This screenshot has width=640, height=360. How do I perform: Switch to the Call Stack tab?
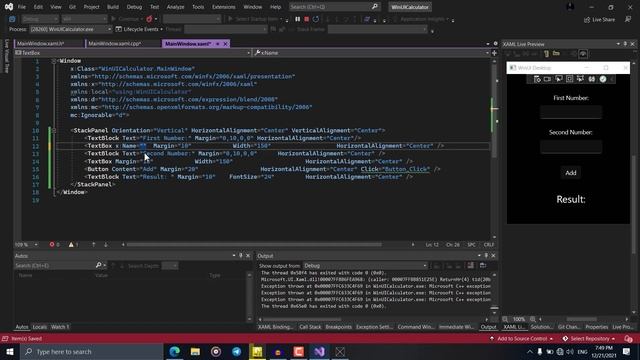click(310, 327)
